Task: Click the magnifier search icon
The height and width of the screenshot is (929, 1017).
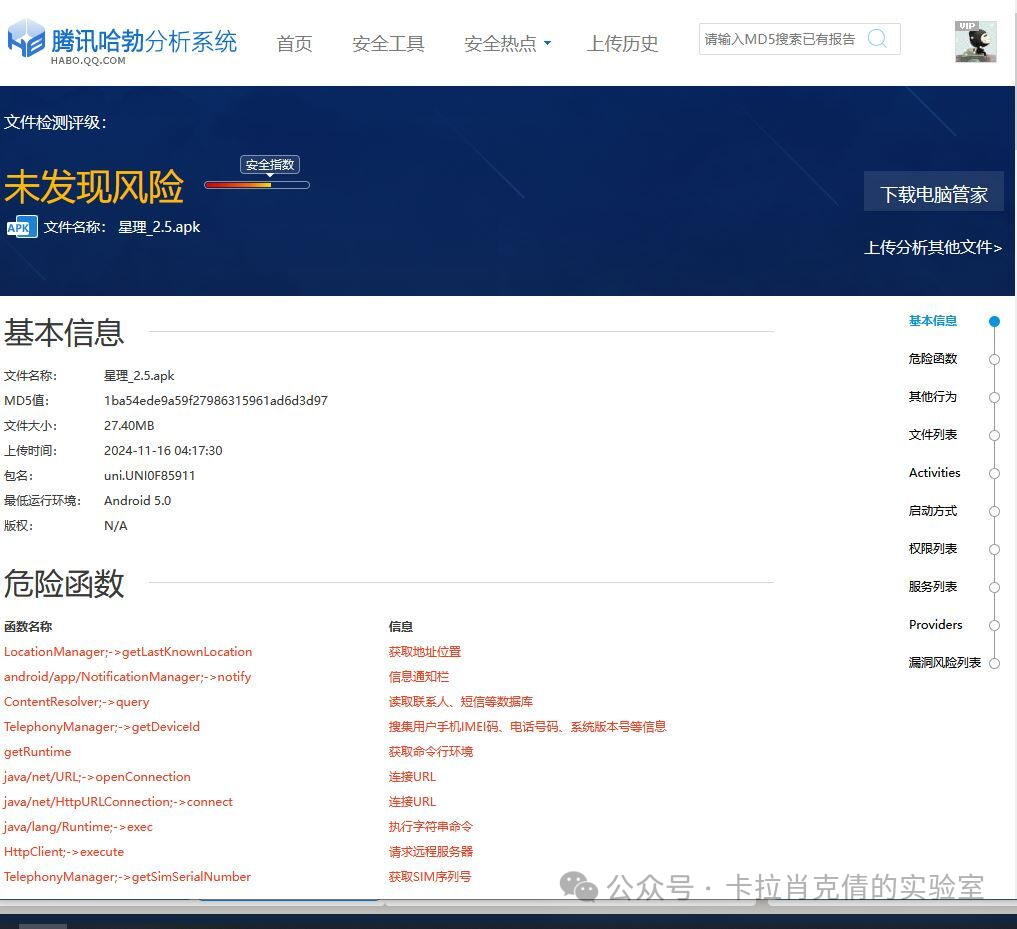Action: point(877,39)
